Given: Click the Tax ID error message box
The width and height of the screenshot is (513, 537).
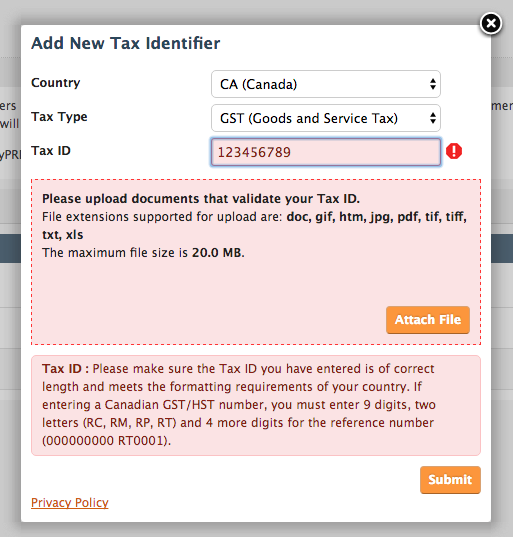Looking at the screenshot, I should pyautogui.click(x=256, y=405).
